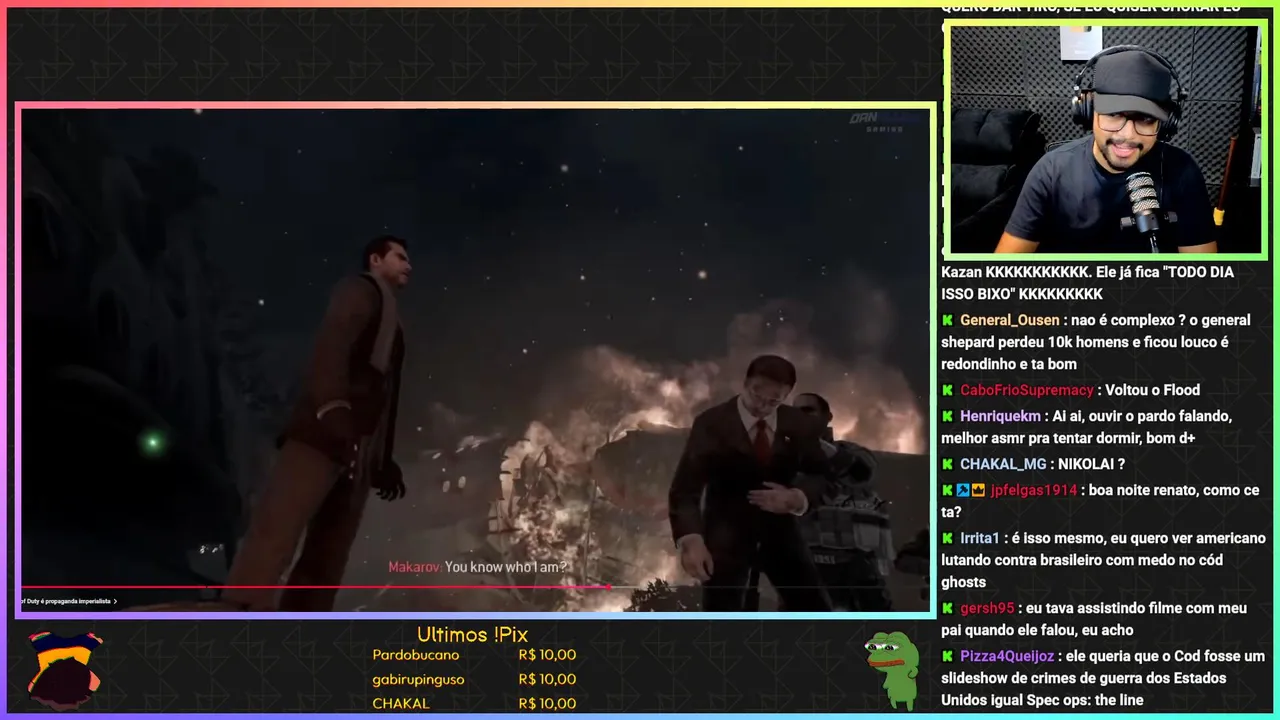Image resolution: width=1280 pixels, height=720 pixels.
Task: Click the R$ 10,00 amount beside Pardobucano
Action: pos(547,655)
